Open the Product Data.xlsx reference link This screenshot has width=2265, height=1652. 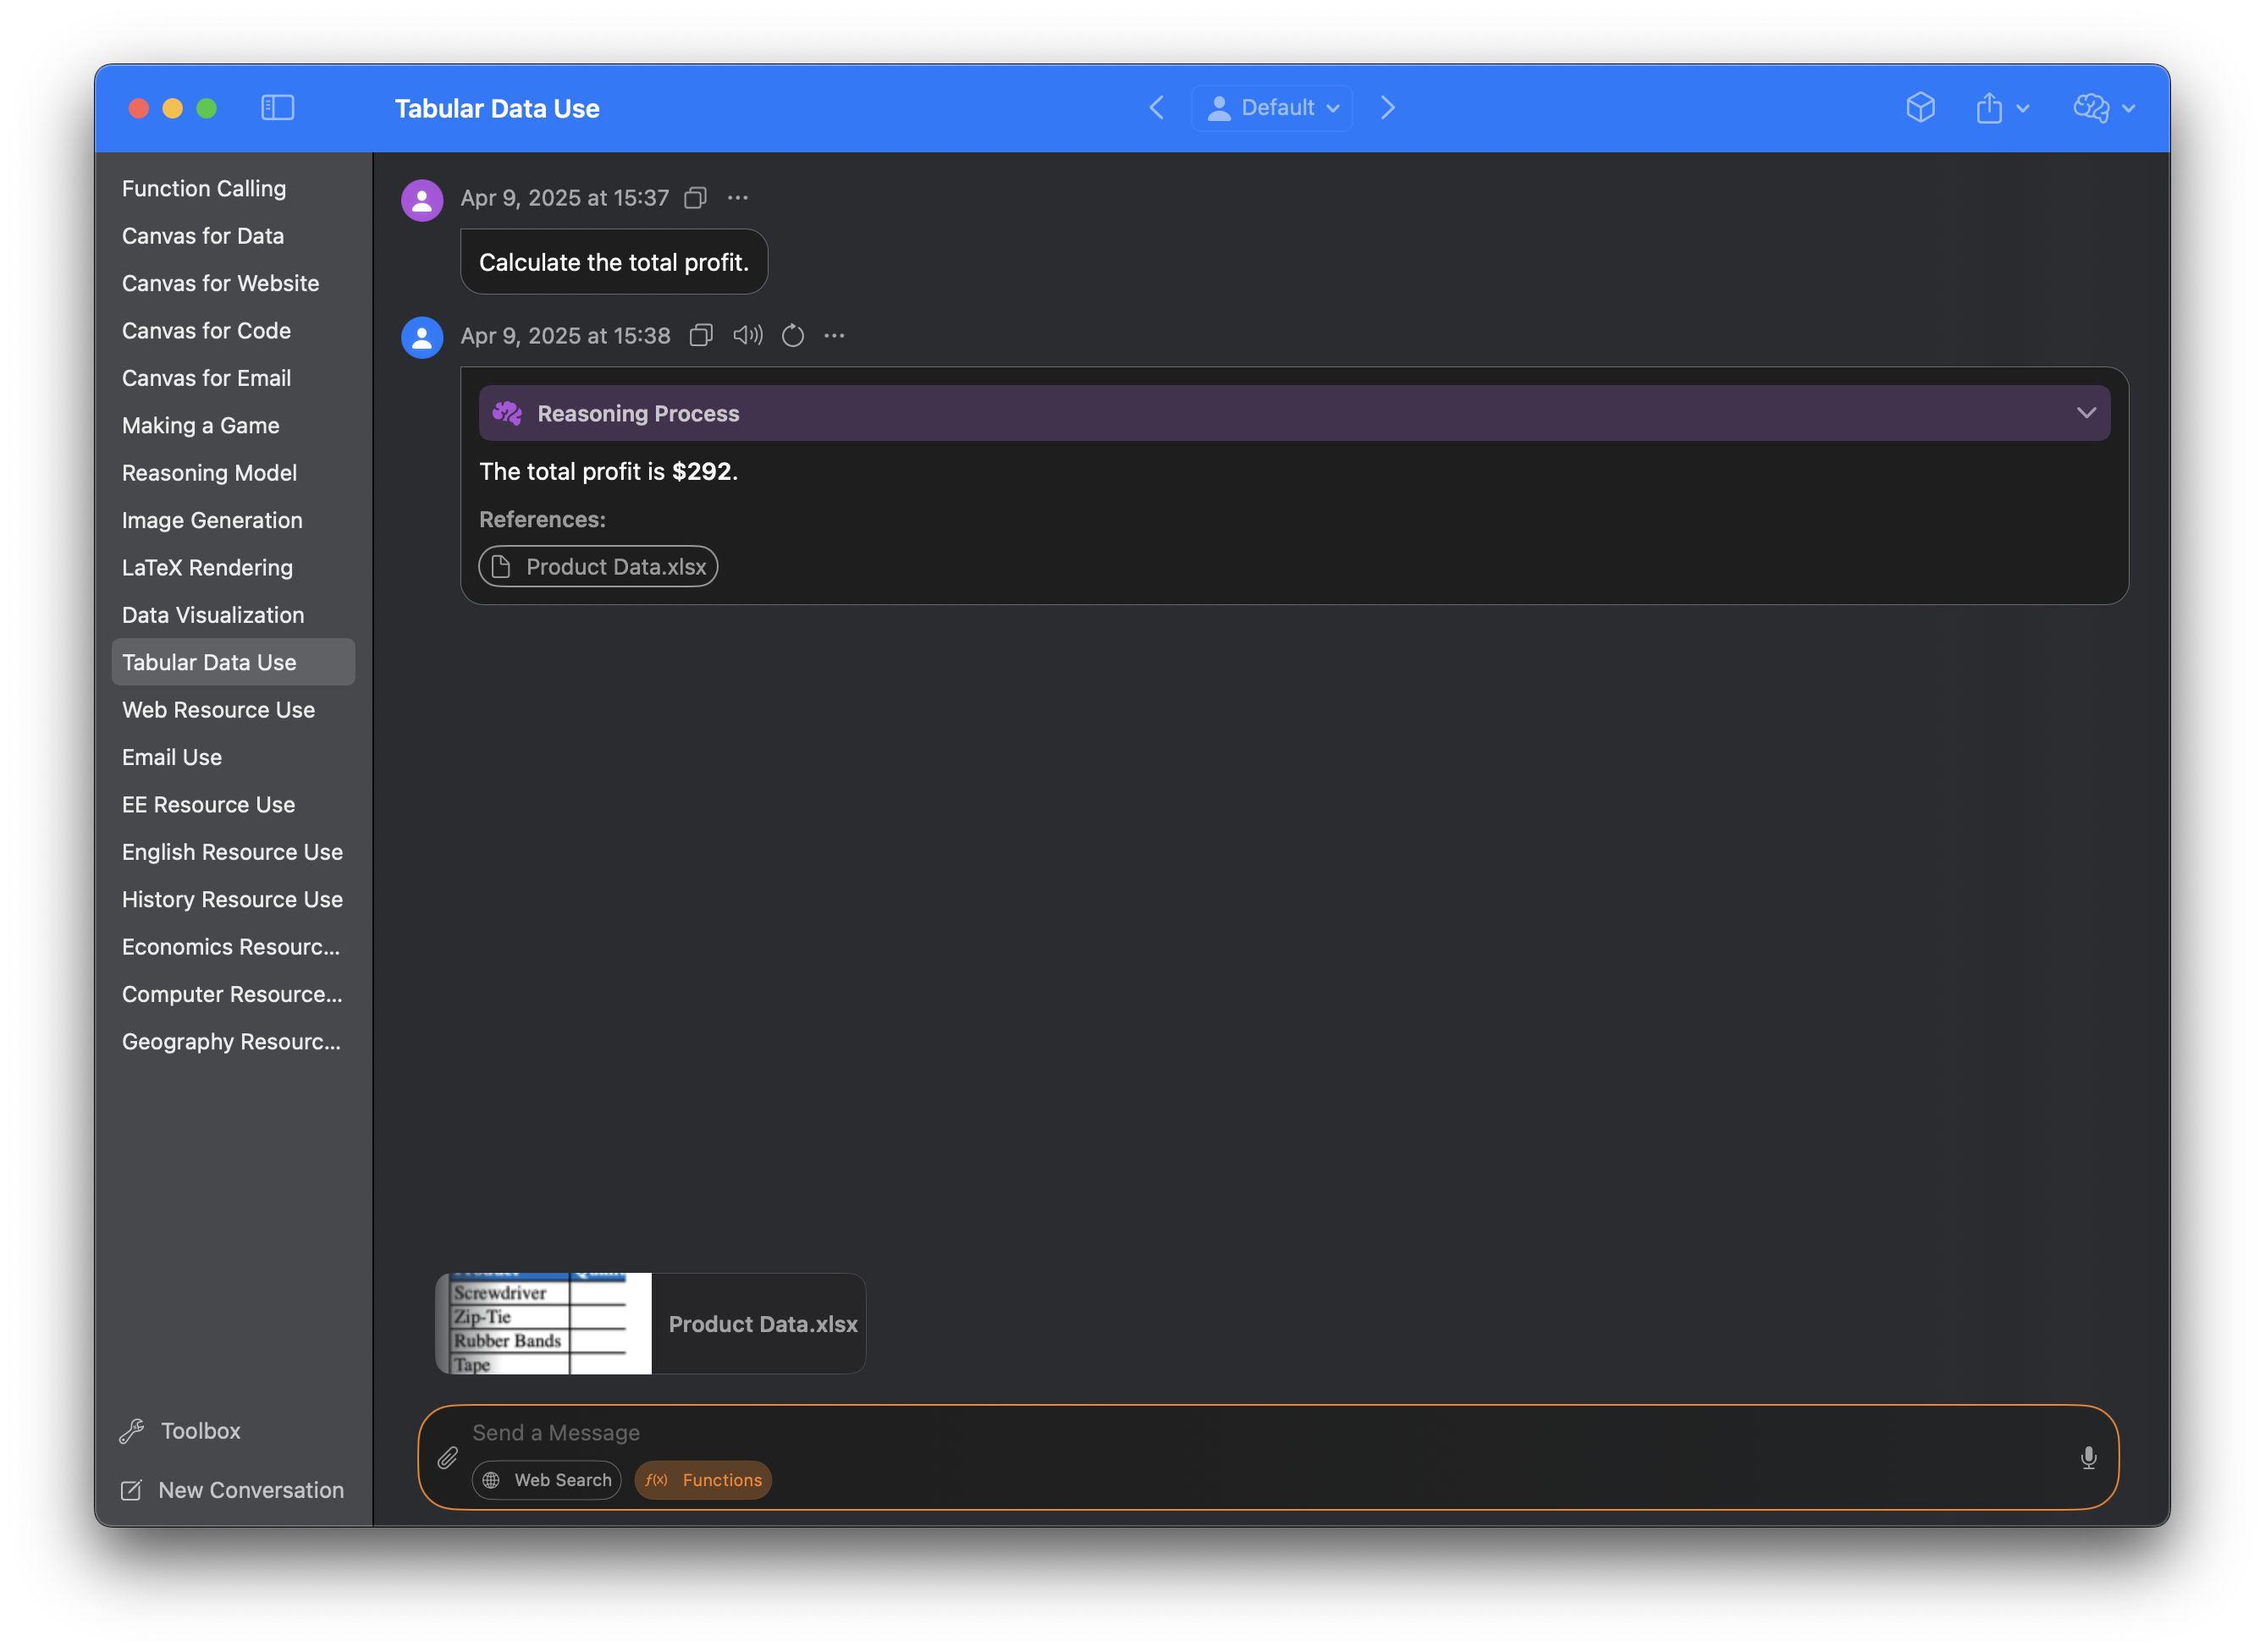pos(598,567)
